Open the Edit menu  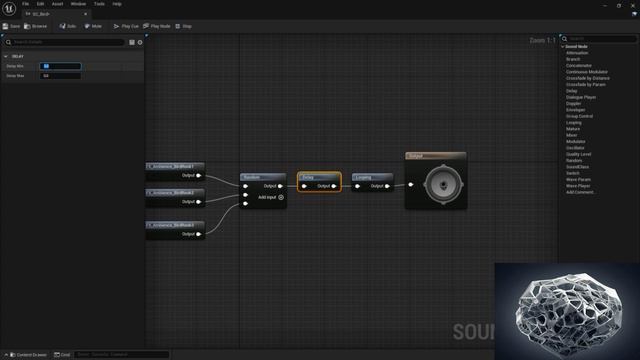coord(40,4)
